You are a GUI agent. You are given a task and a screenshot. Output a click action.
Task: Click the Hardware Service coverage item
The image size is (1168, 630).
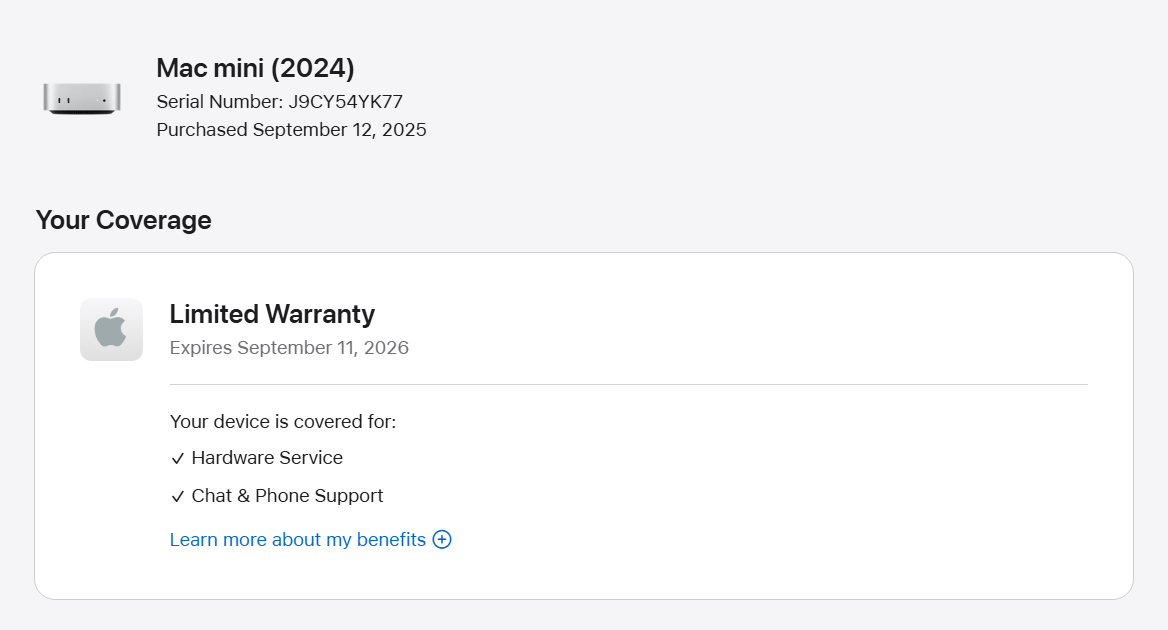[x=267, y=457]
